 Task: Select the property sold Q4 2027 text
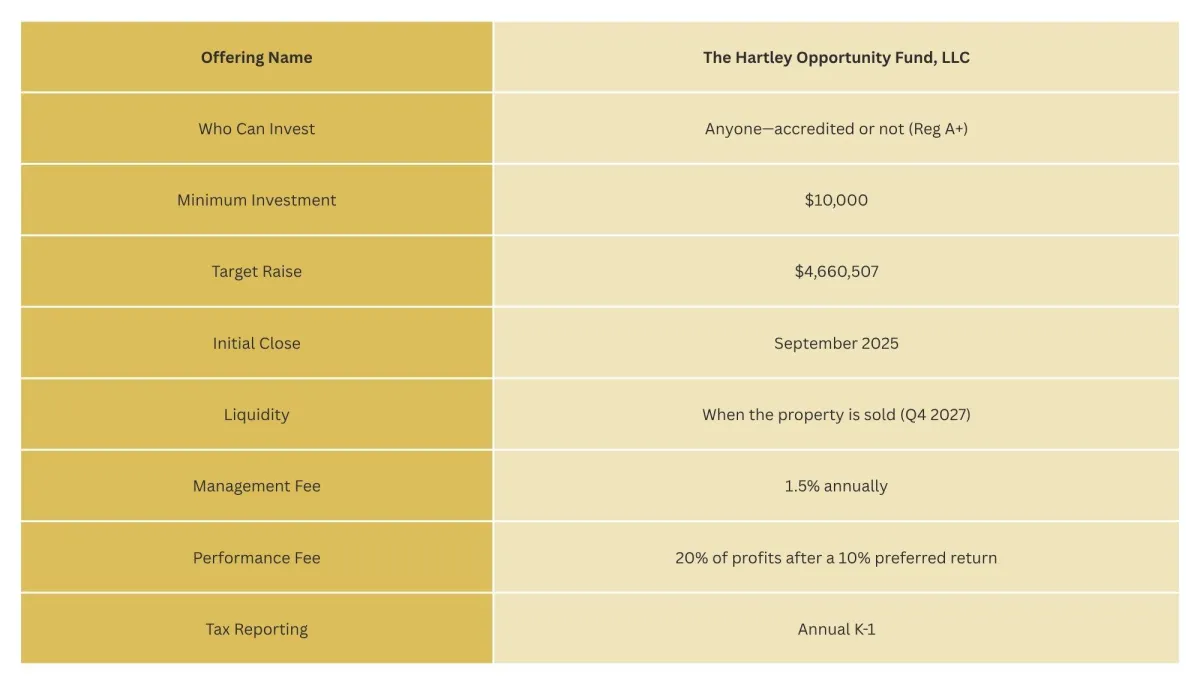click(836, 414)
